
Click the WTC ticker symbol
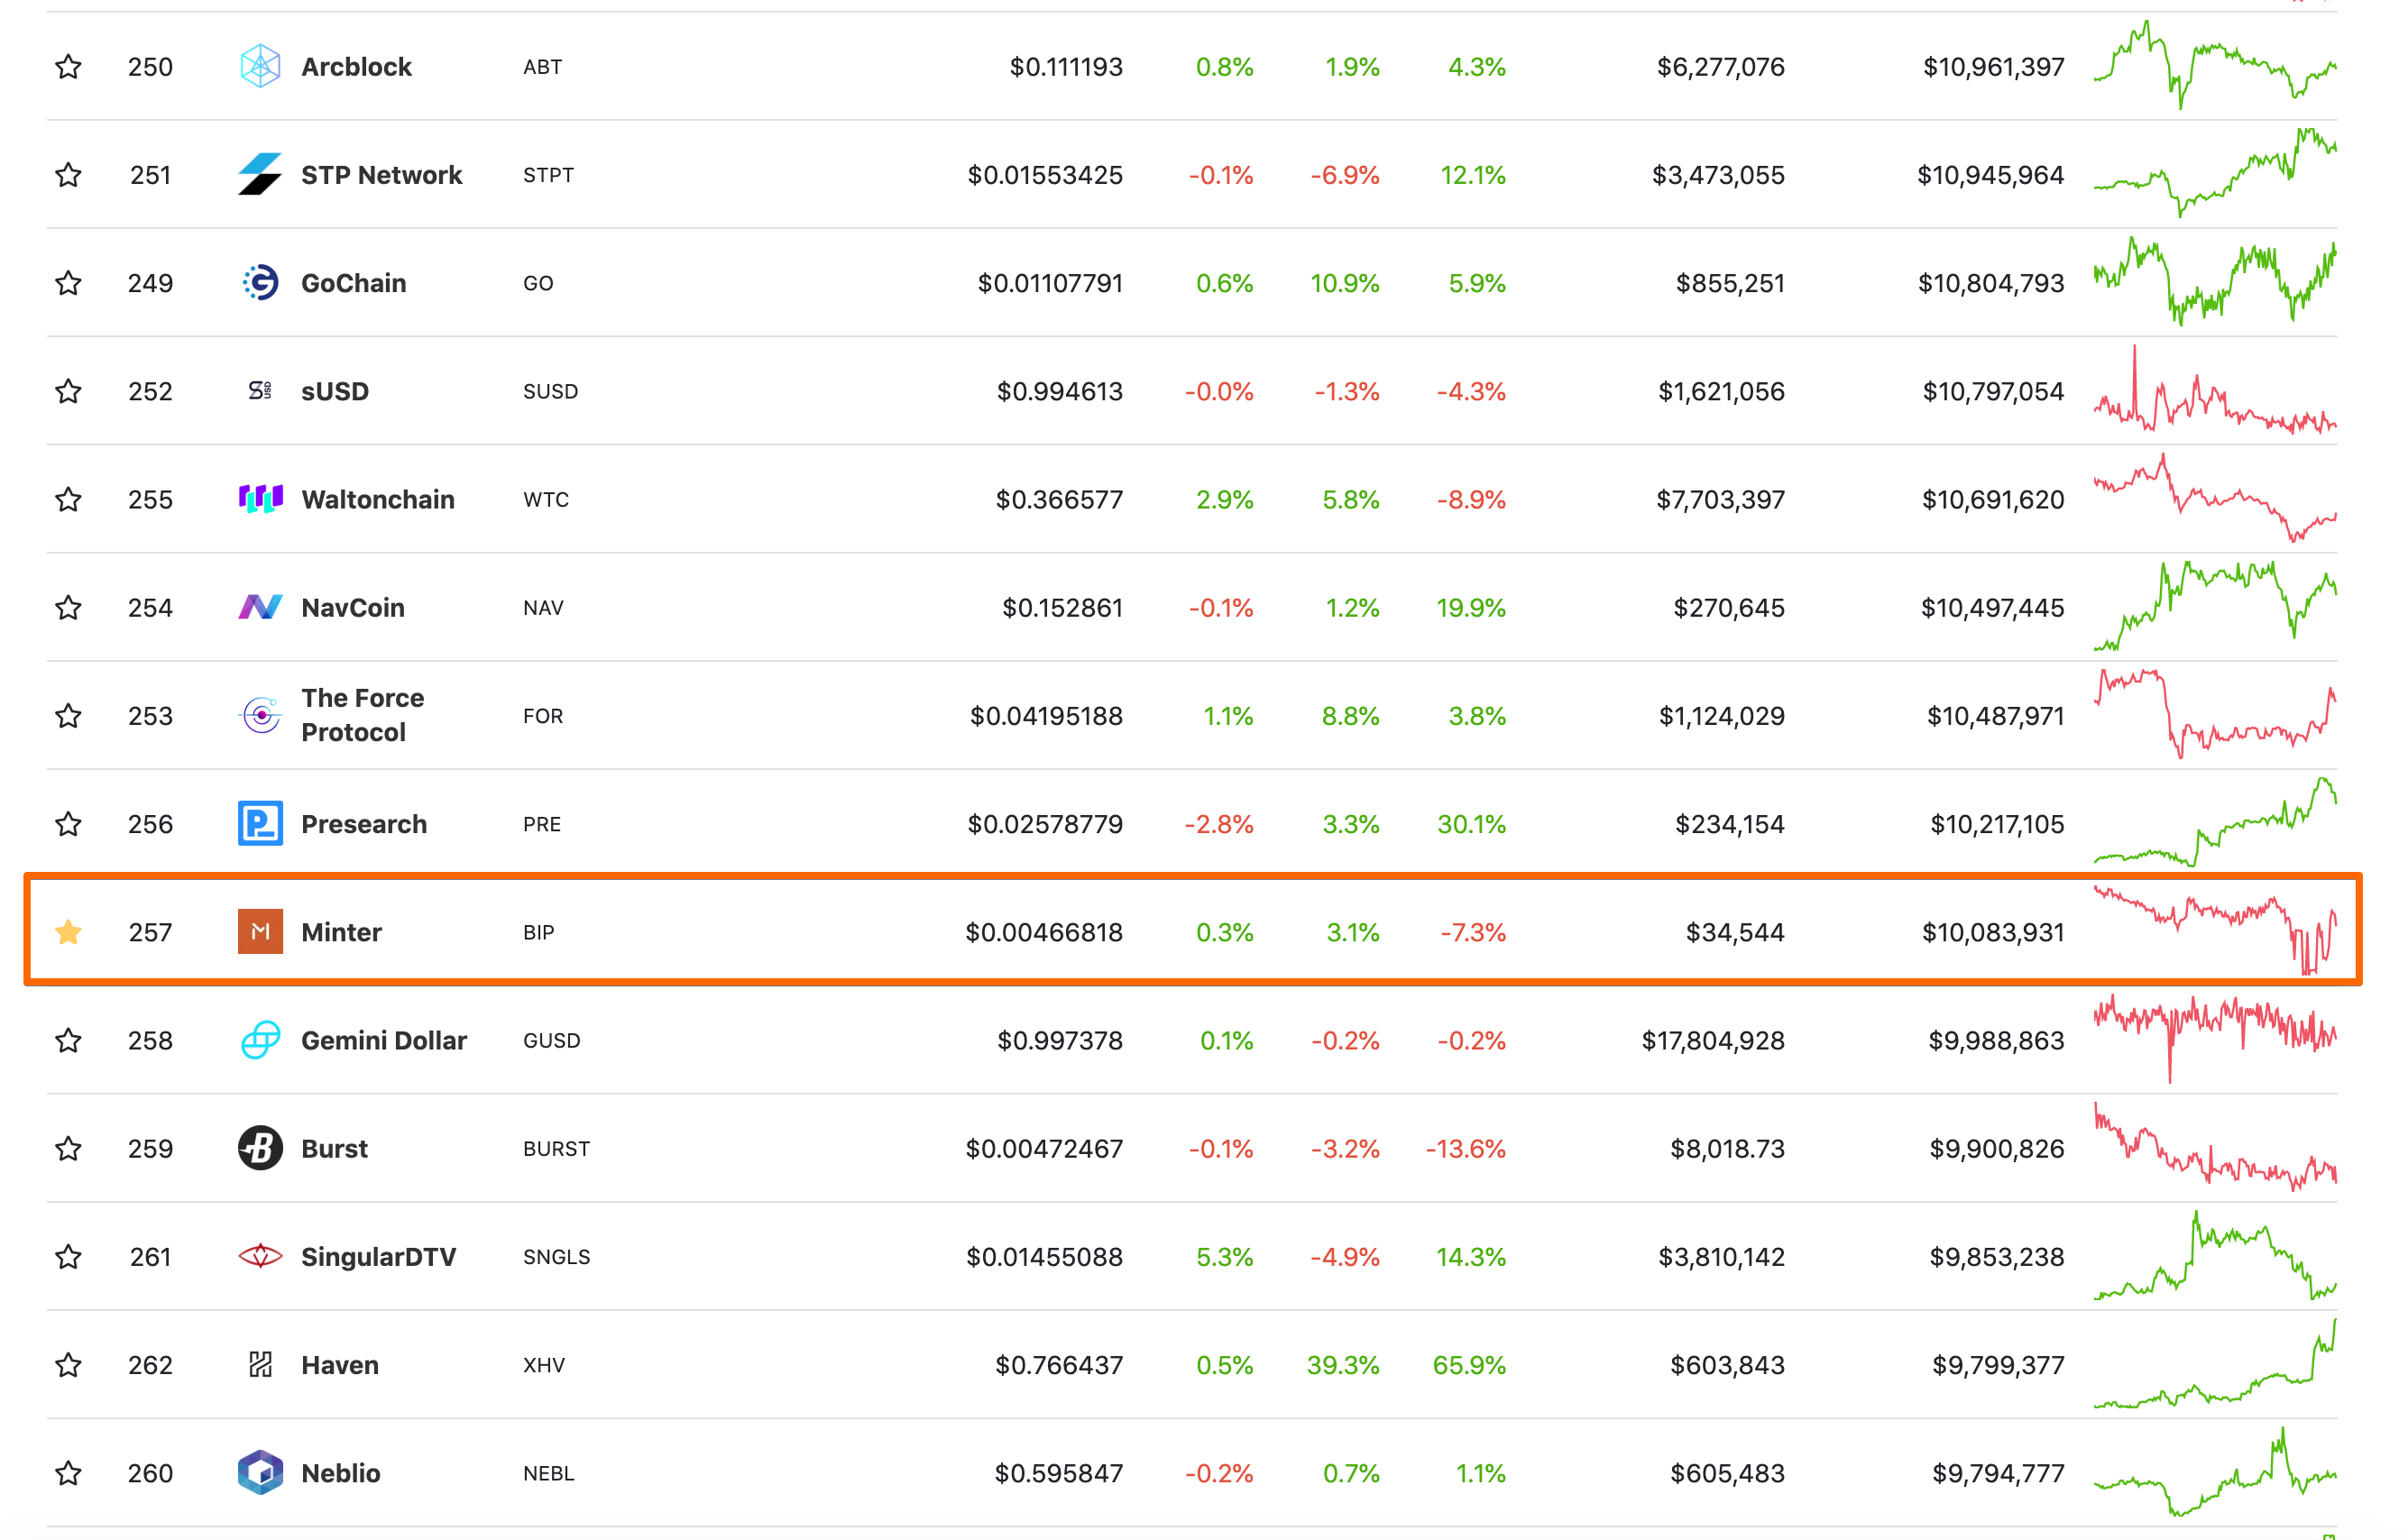coord(546,499)
